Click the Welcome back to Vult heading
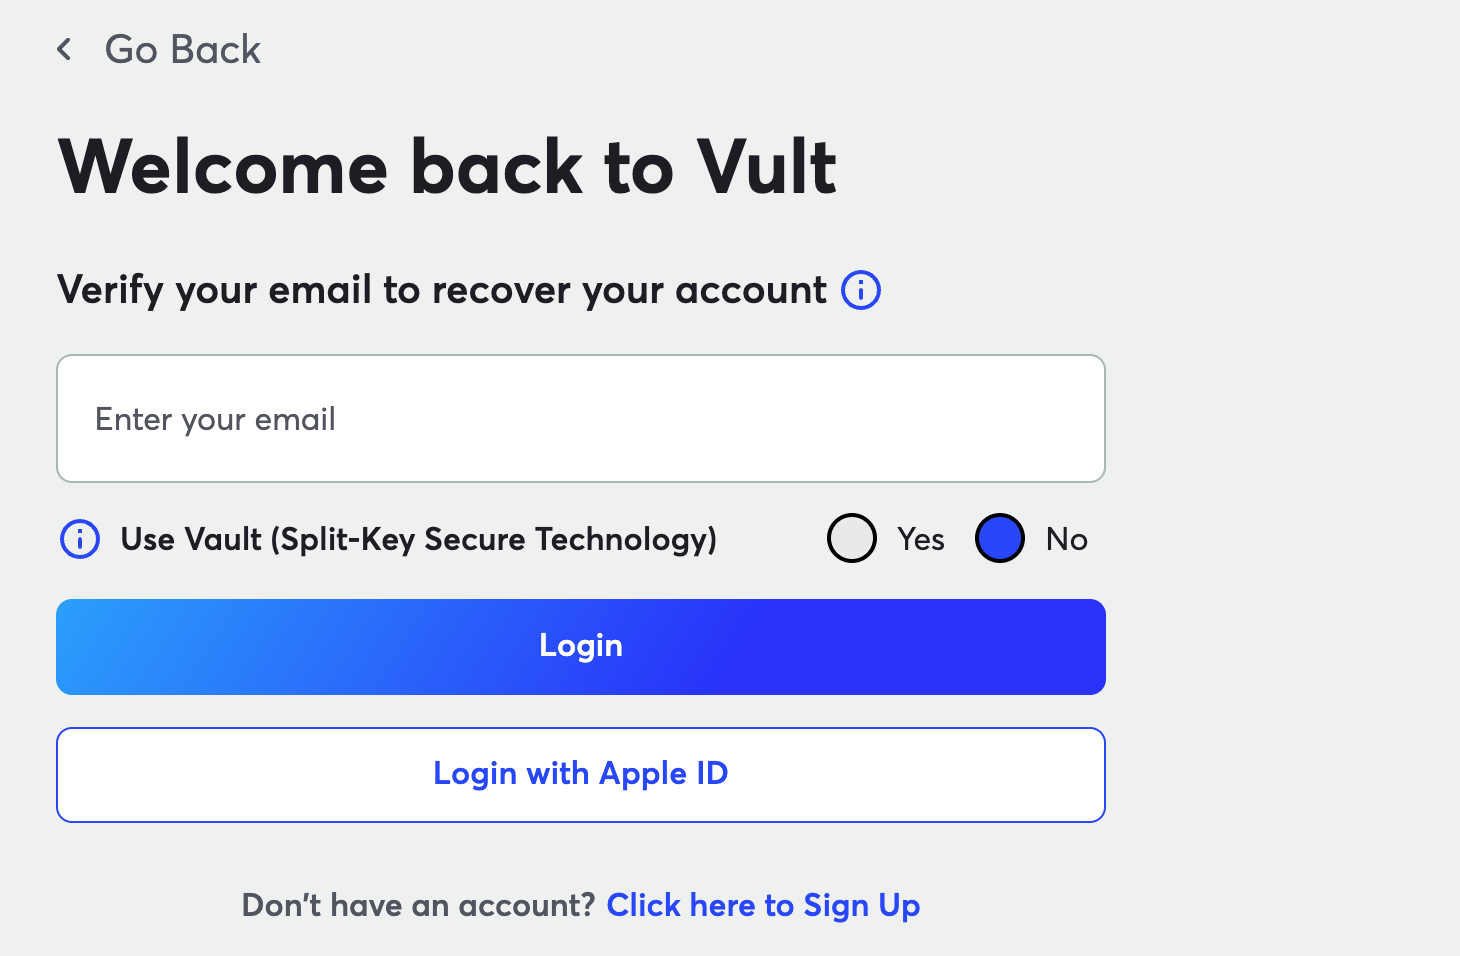 (447, 167)
